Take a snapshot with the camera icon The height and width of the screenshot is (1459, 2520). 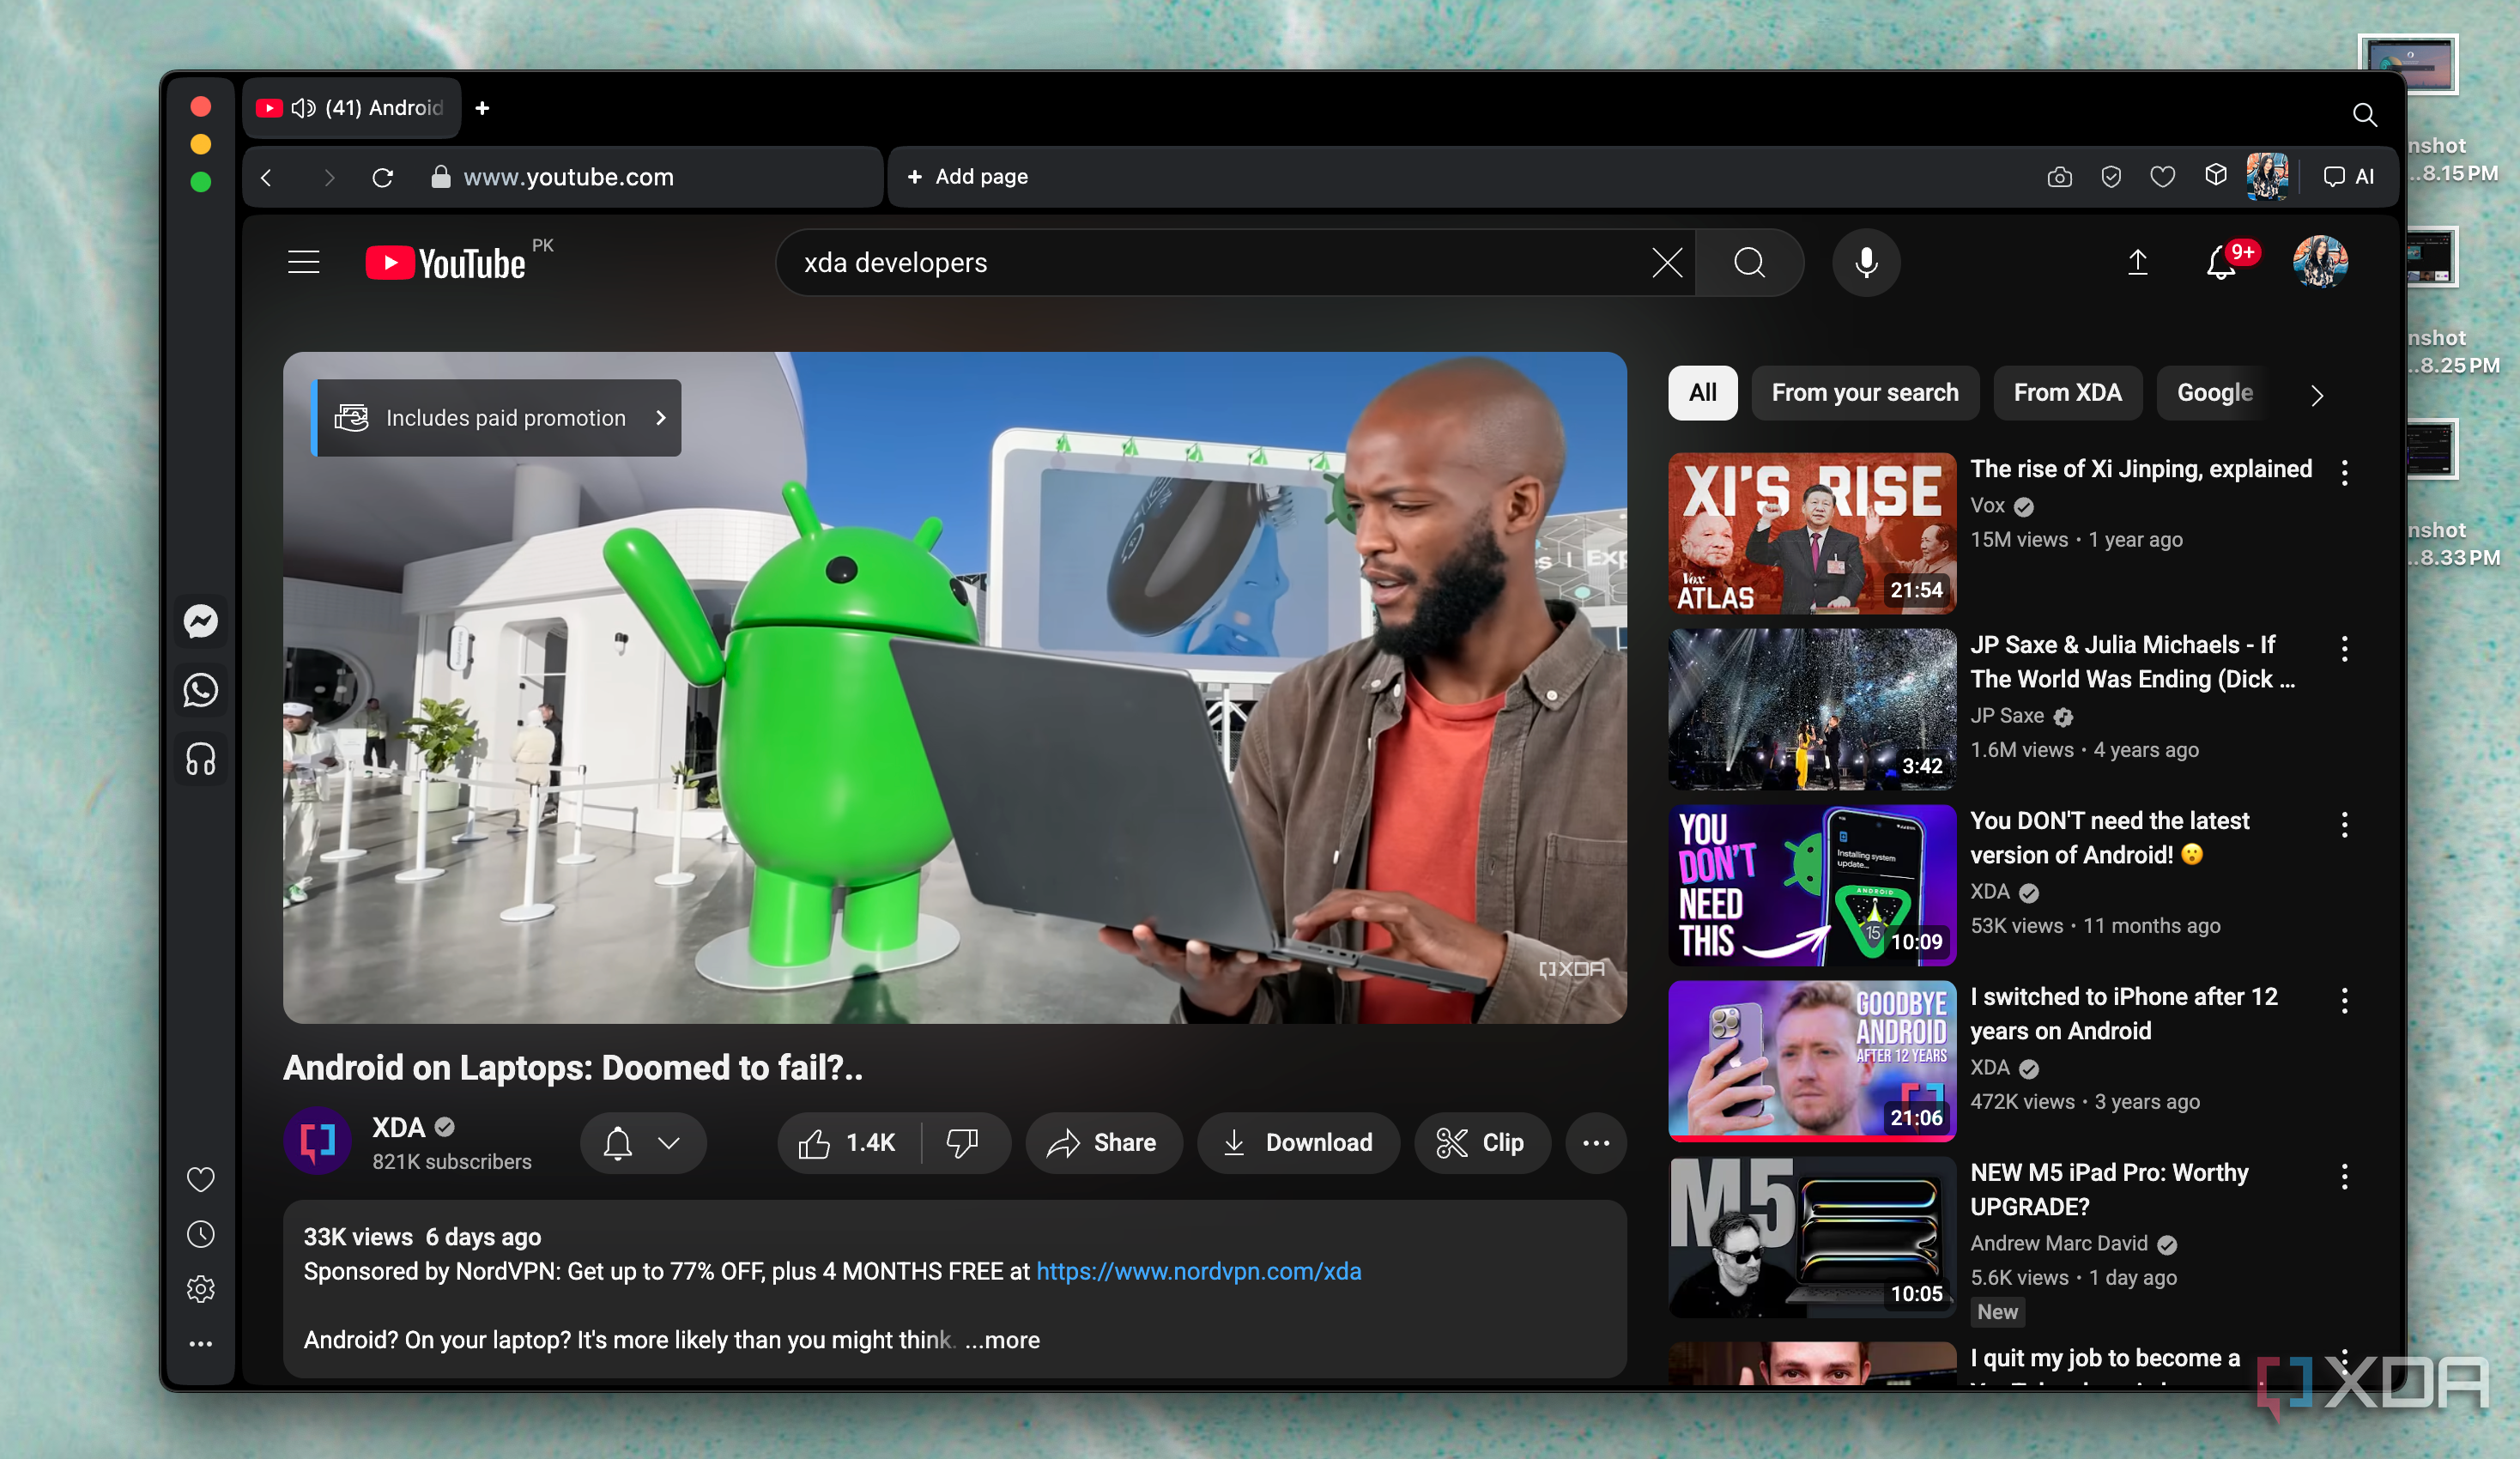pyautogui.click(x=2059, y=177)
